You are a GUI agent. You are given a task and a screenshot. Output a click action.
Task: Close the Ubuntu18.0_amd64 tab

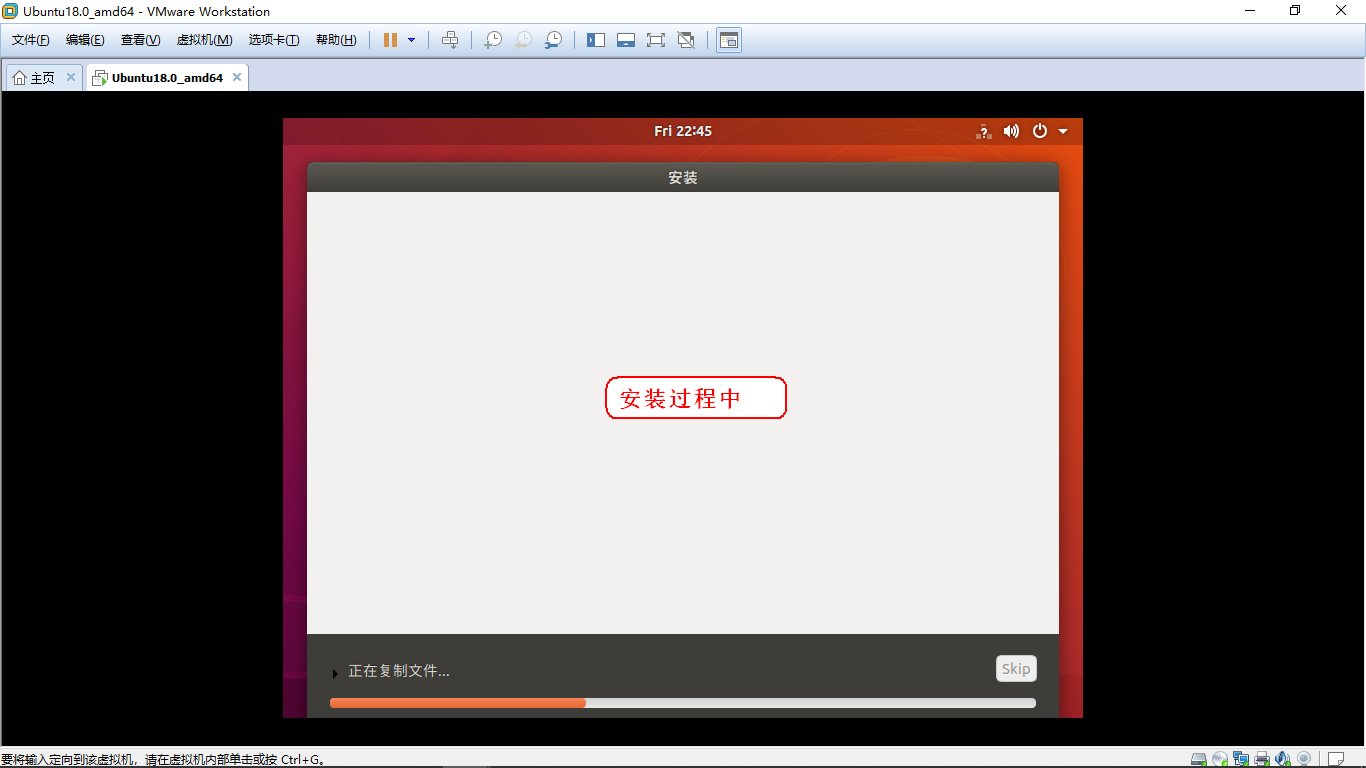237,77
